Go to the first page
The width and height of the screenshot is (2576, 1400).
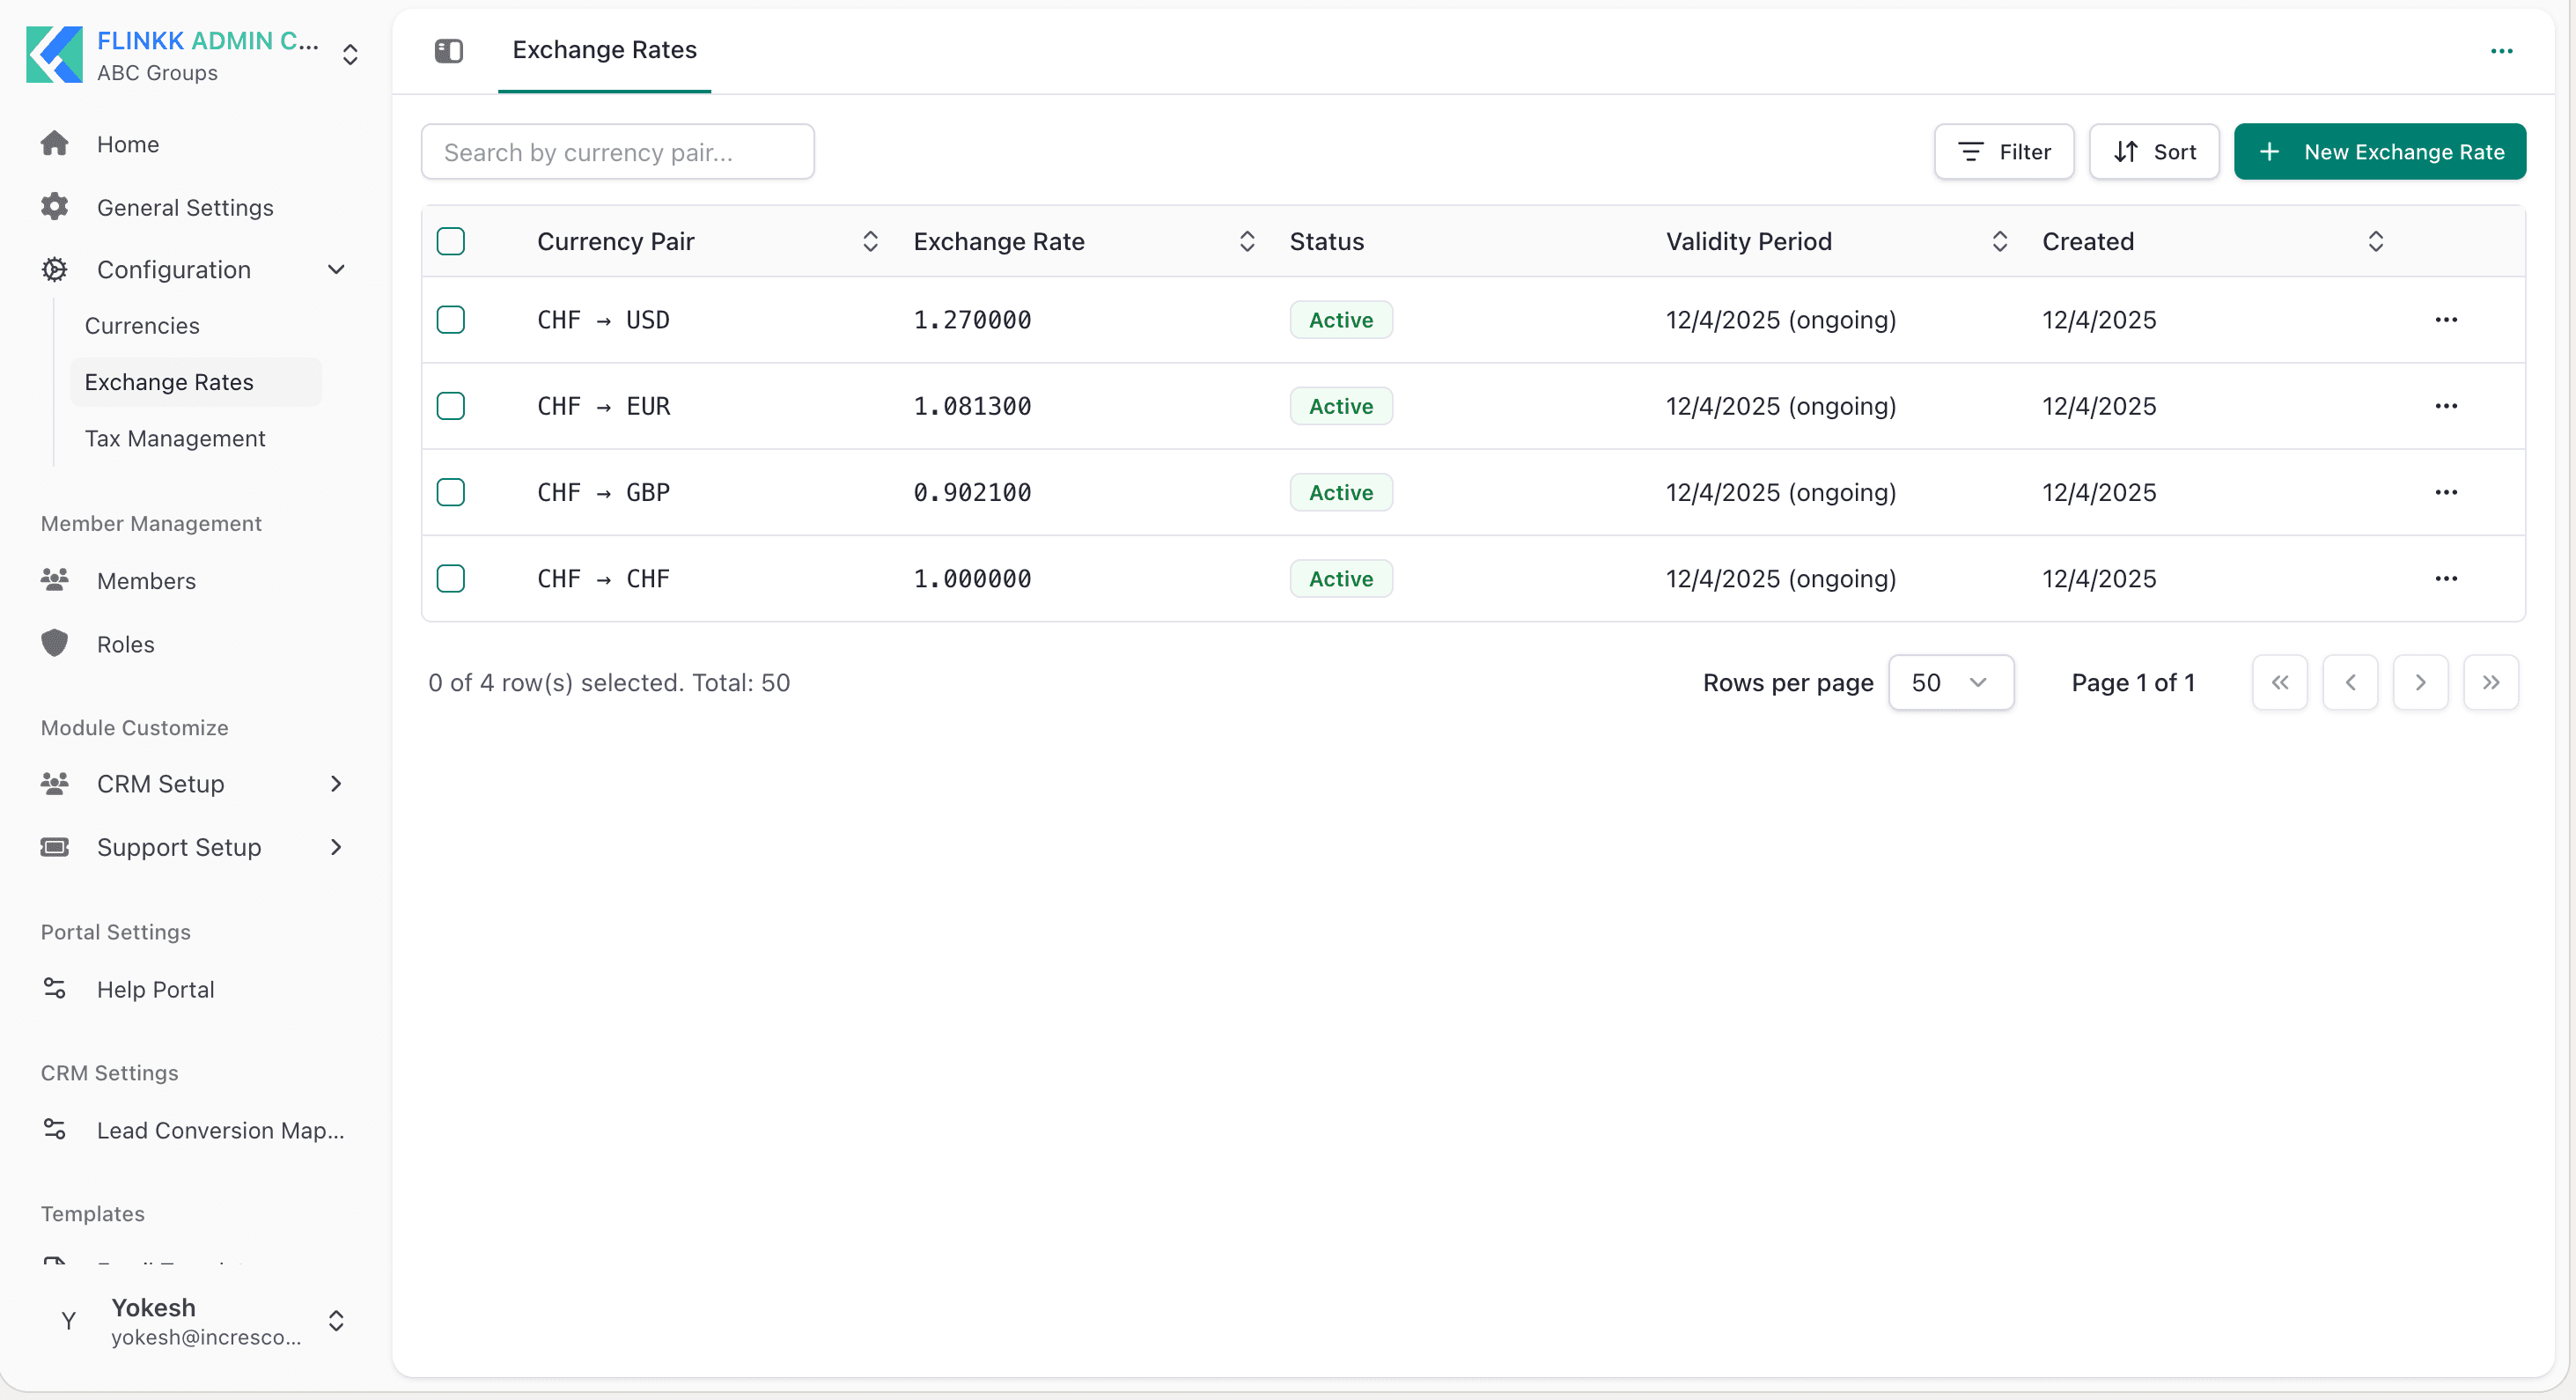tap(2279, 682)
